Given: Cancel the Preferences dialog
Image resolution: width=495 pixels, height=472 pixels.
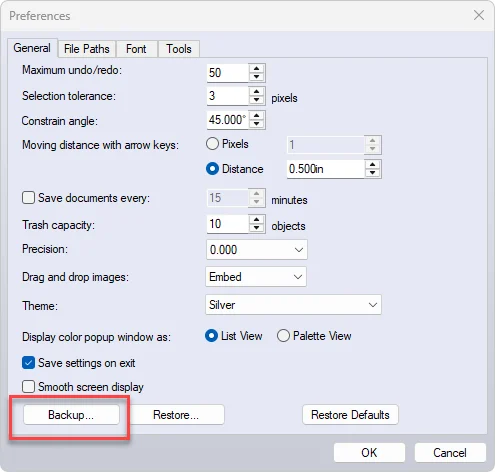Looking at the screenshot, I should click(x=450, y=453).
